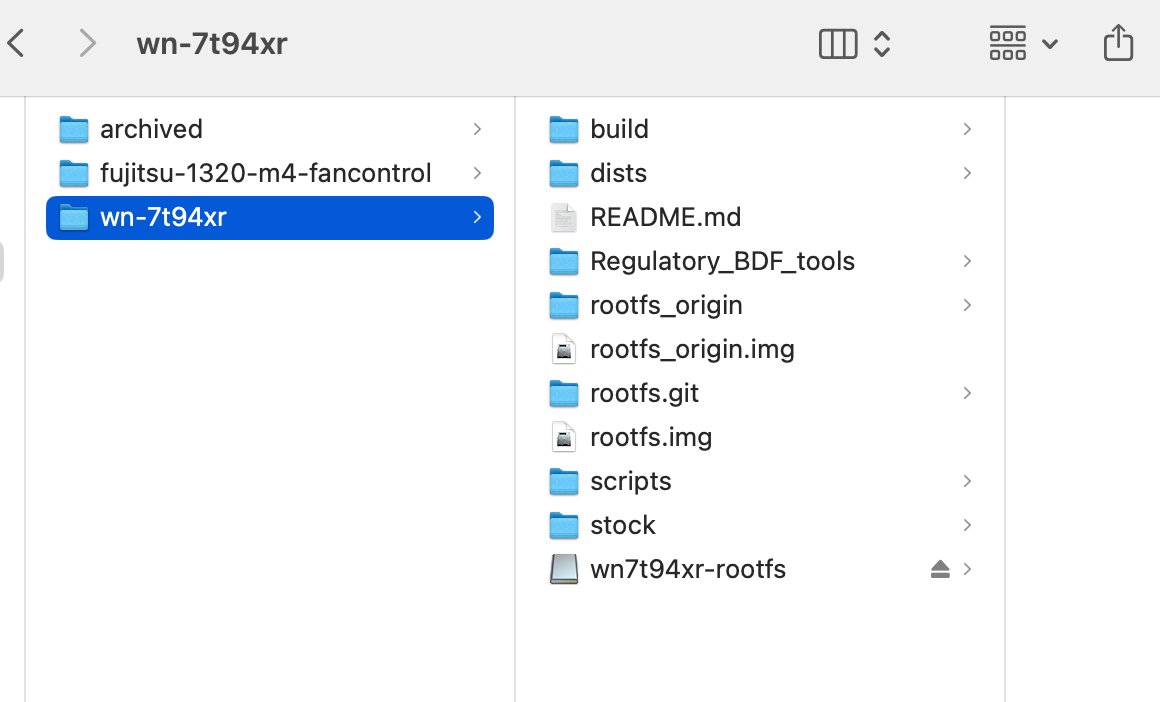The width and height of the screenshot is (1160, 702).
Task: Select the 'build' folder name
Action: [x=619, y=129]
